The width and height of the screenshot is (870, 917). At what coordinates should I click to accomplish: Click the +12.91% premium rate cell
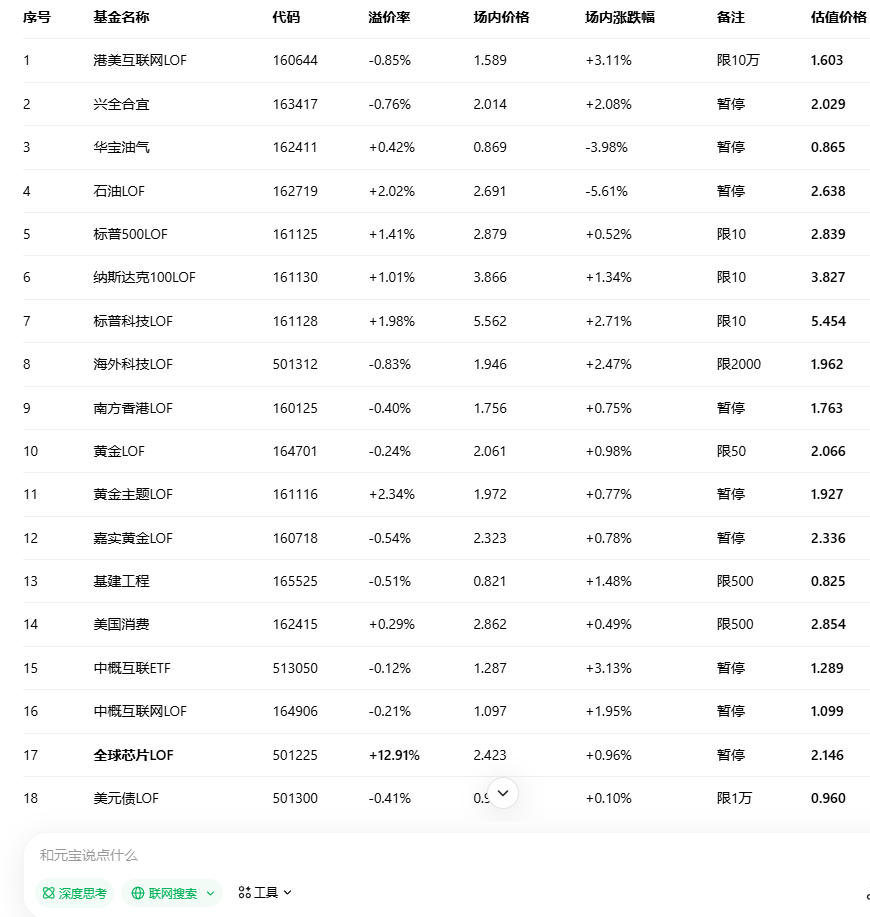pyautogui.click(x=394, y=755)
